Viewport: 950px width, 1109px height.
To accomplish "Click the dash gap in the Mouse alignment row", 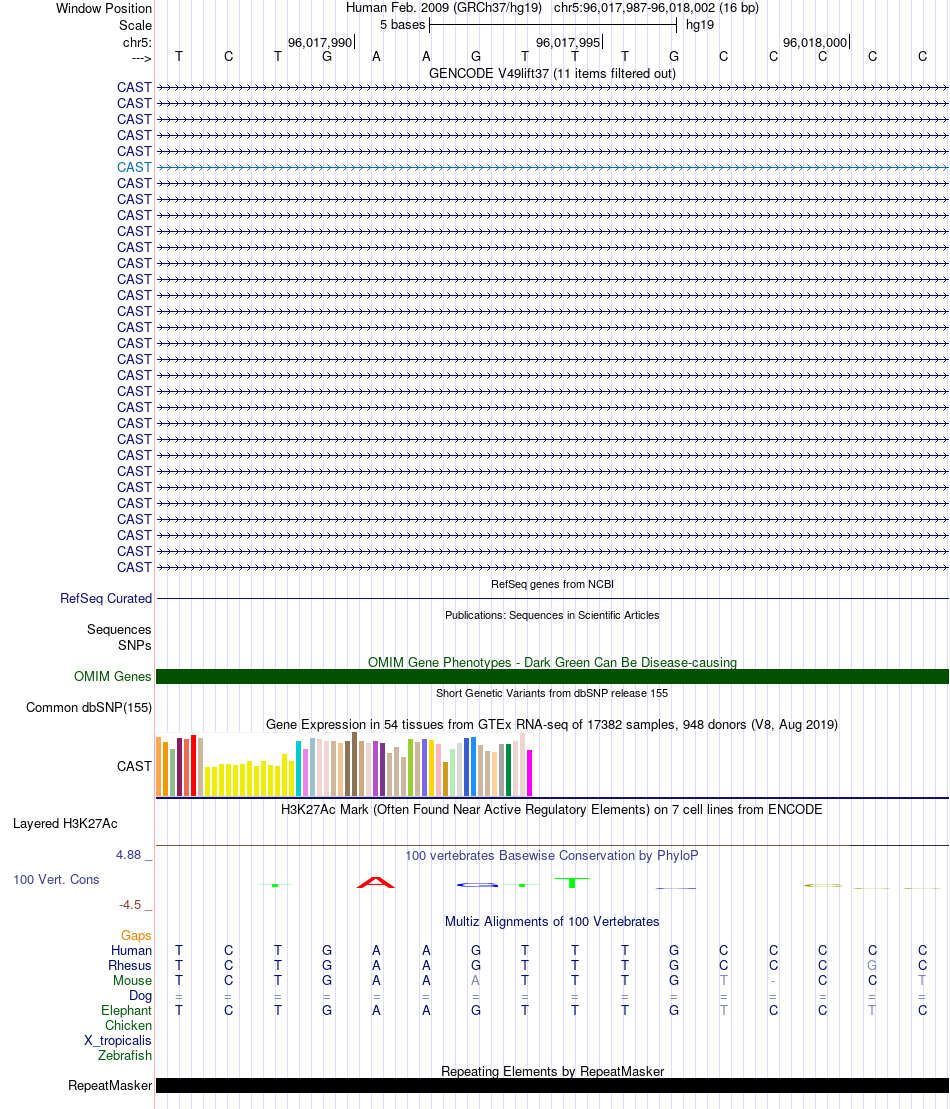I will coord(773,981).
